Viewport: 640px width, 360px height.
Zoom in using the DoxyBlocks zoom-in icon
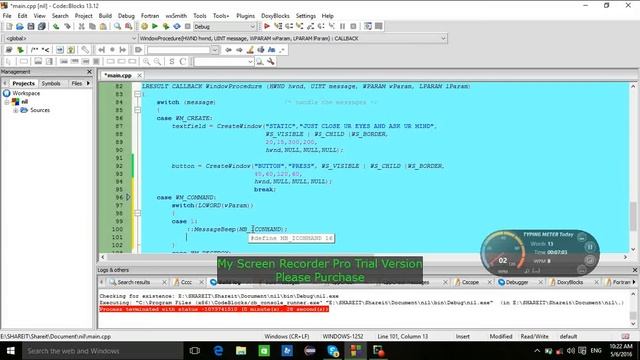click(x=147, y=62)
